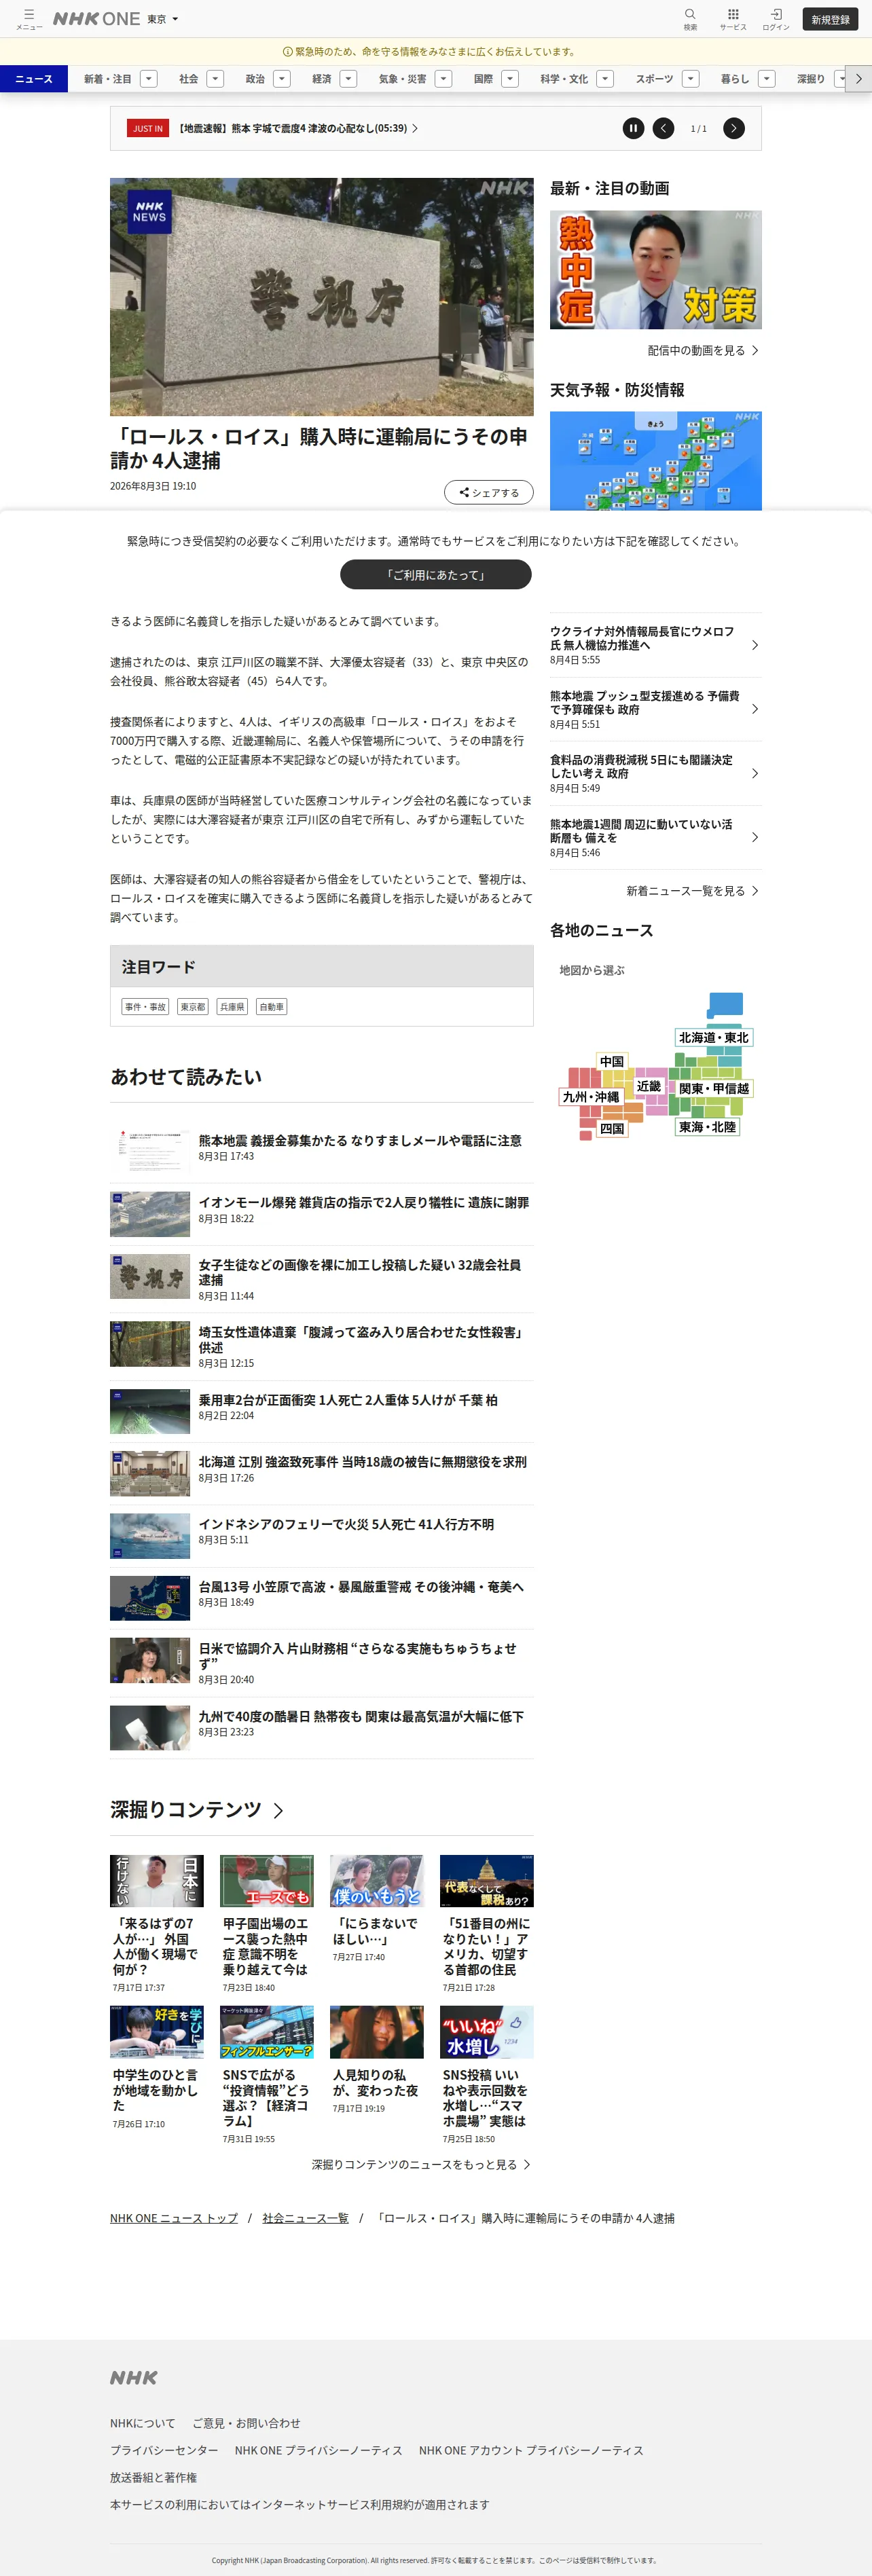Select the 兵庫県 keyword tag

point(232,1006)
